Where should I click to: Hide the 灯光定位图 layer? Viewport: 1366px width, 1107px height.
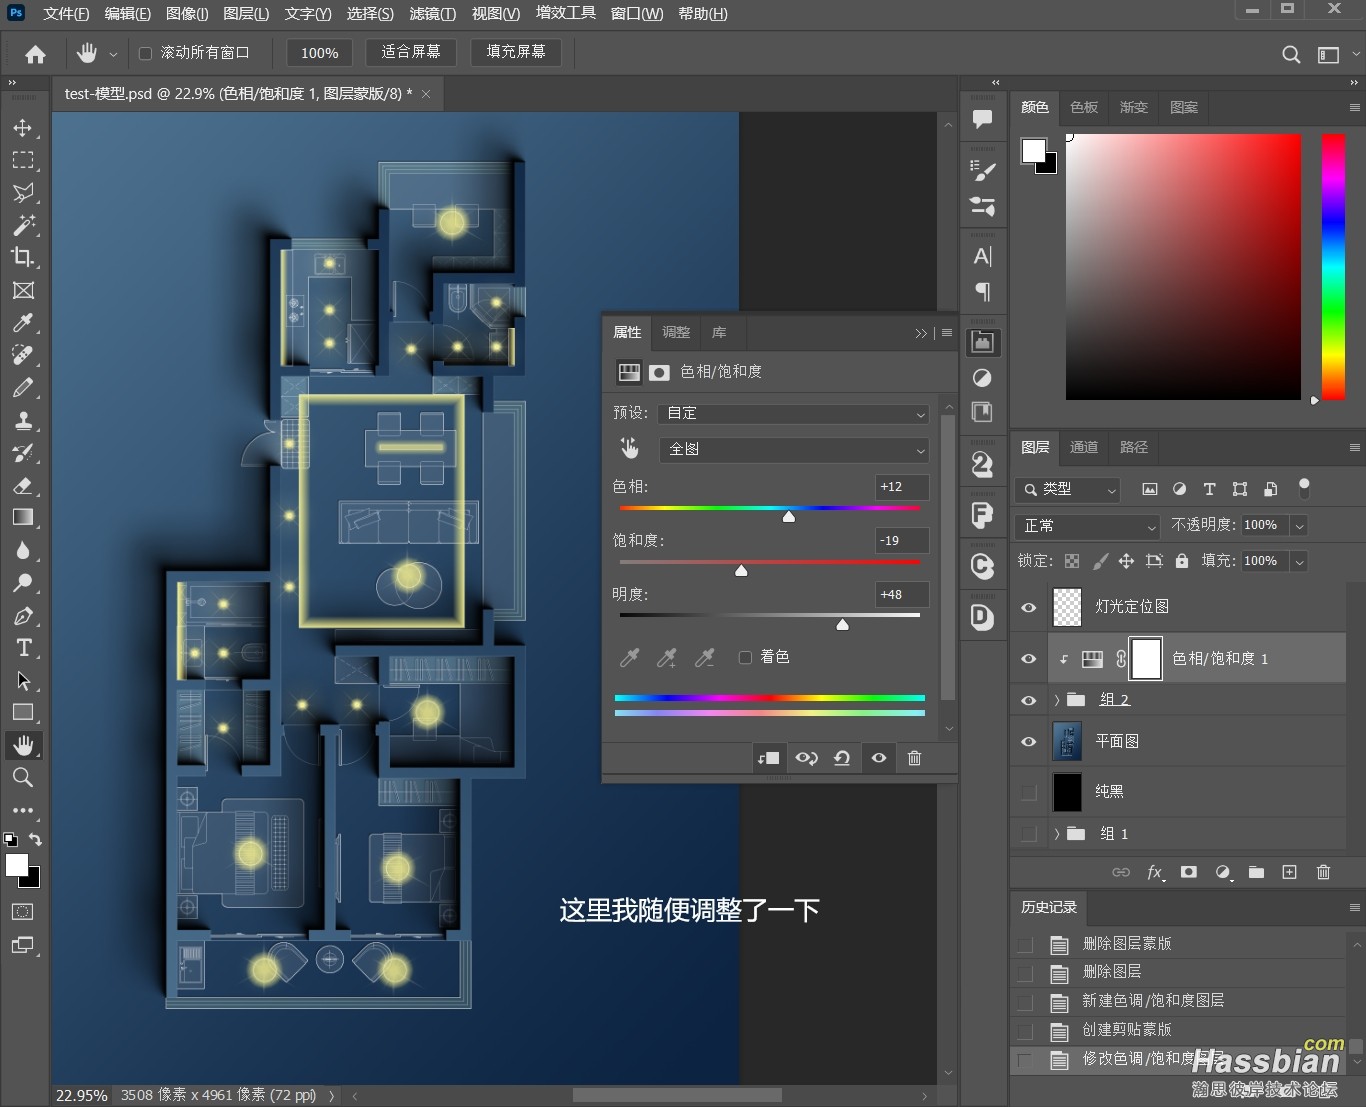tap(1028, 607)
